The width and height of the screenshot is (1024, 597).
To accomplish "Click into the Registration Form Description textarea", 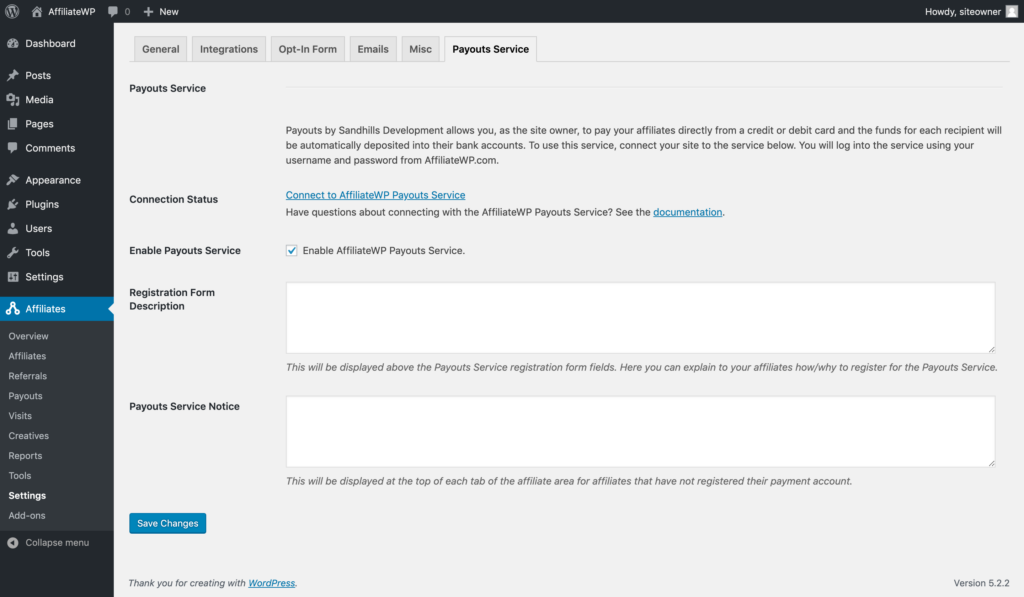I will (641, 318).
